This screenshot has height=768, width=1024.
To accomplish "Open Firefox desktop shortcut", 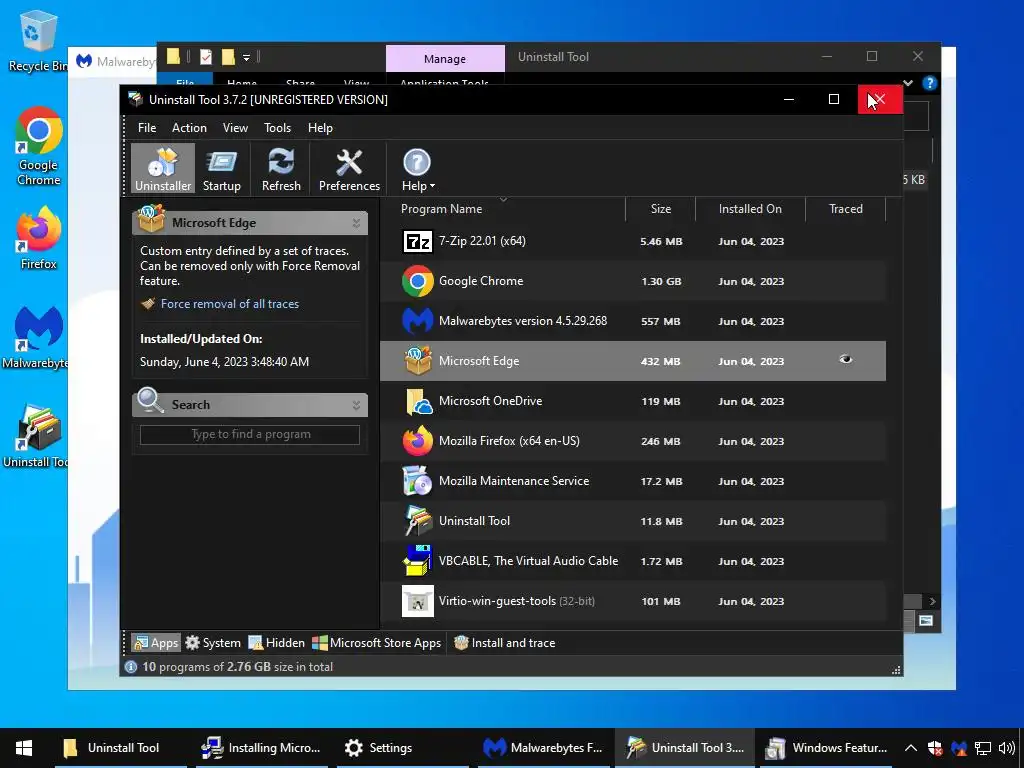I will [39, 238].
